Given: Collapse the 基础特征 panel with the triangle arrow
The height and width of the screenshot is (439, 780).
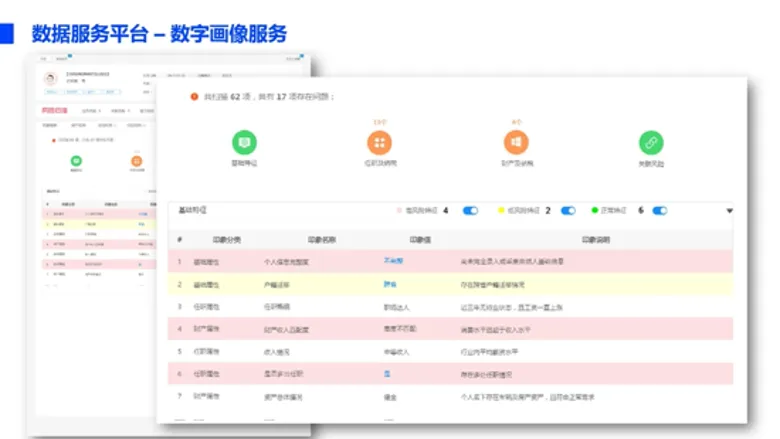Looking at the screenshot, I should [729, 211].
